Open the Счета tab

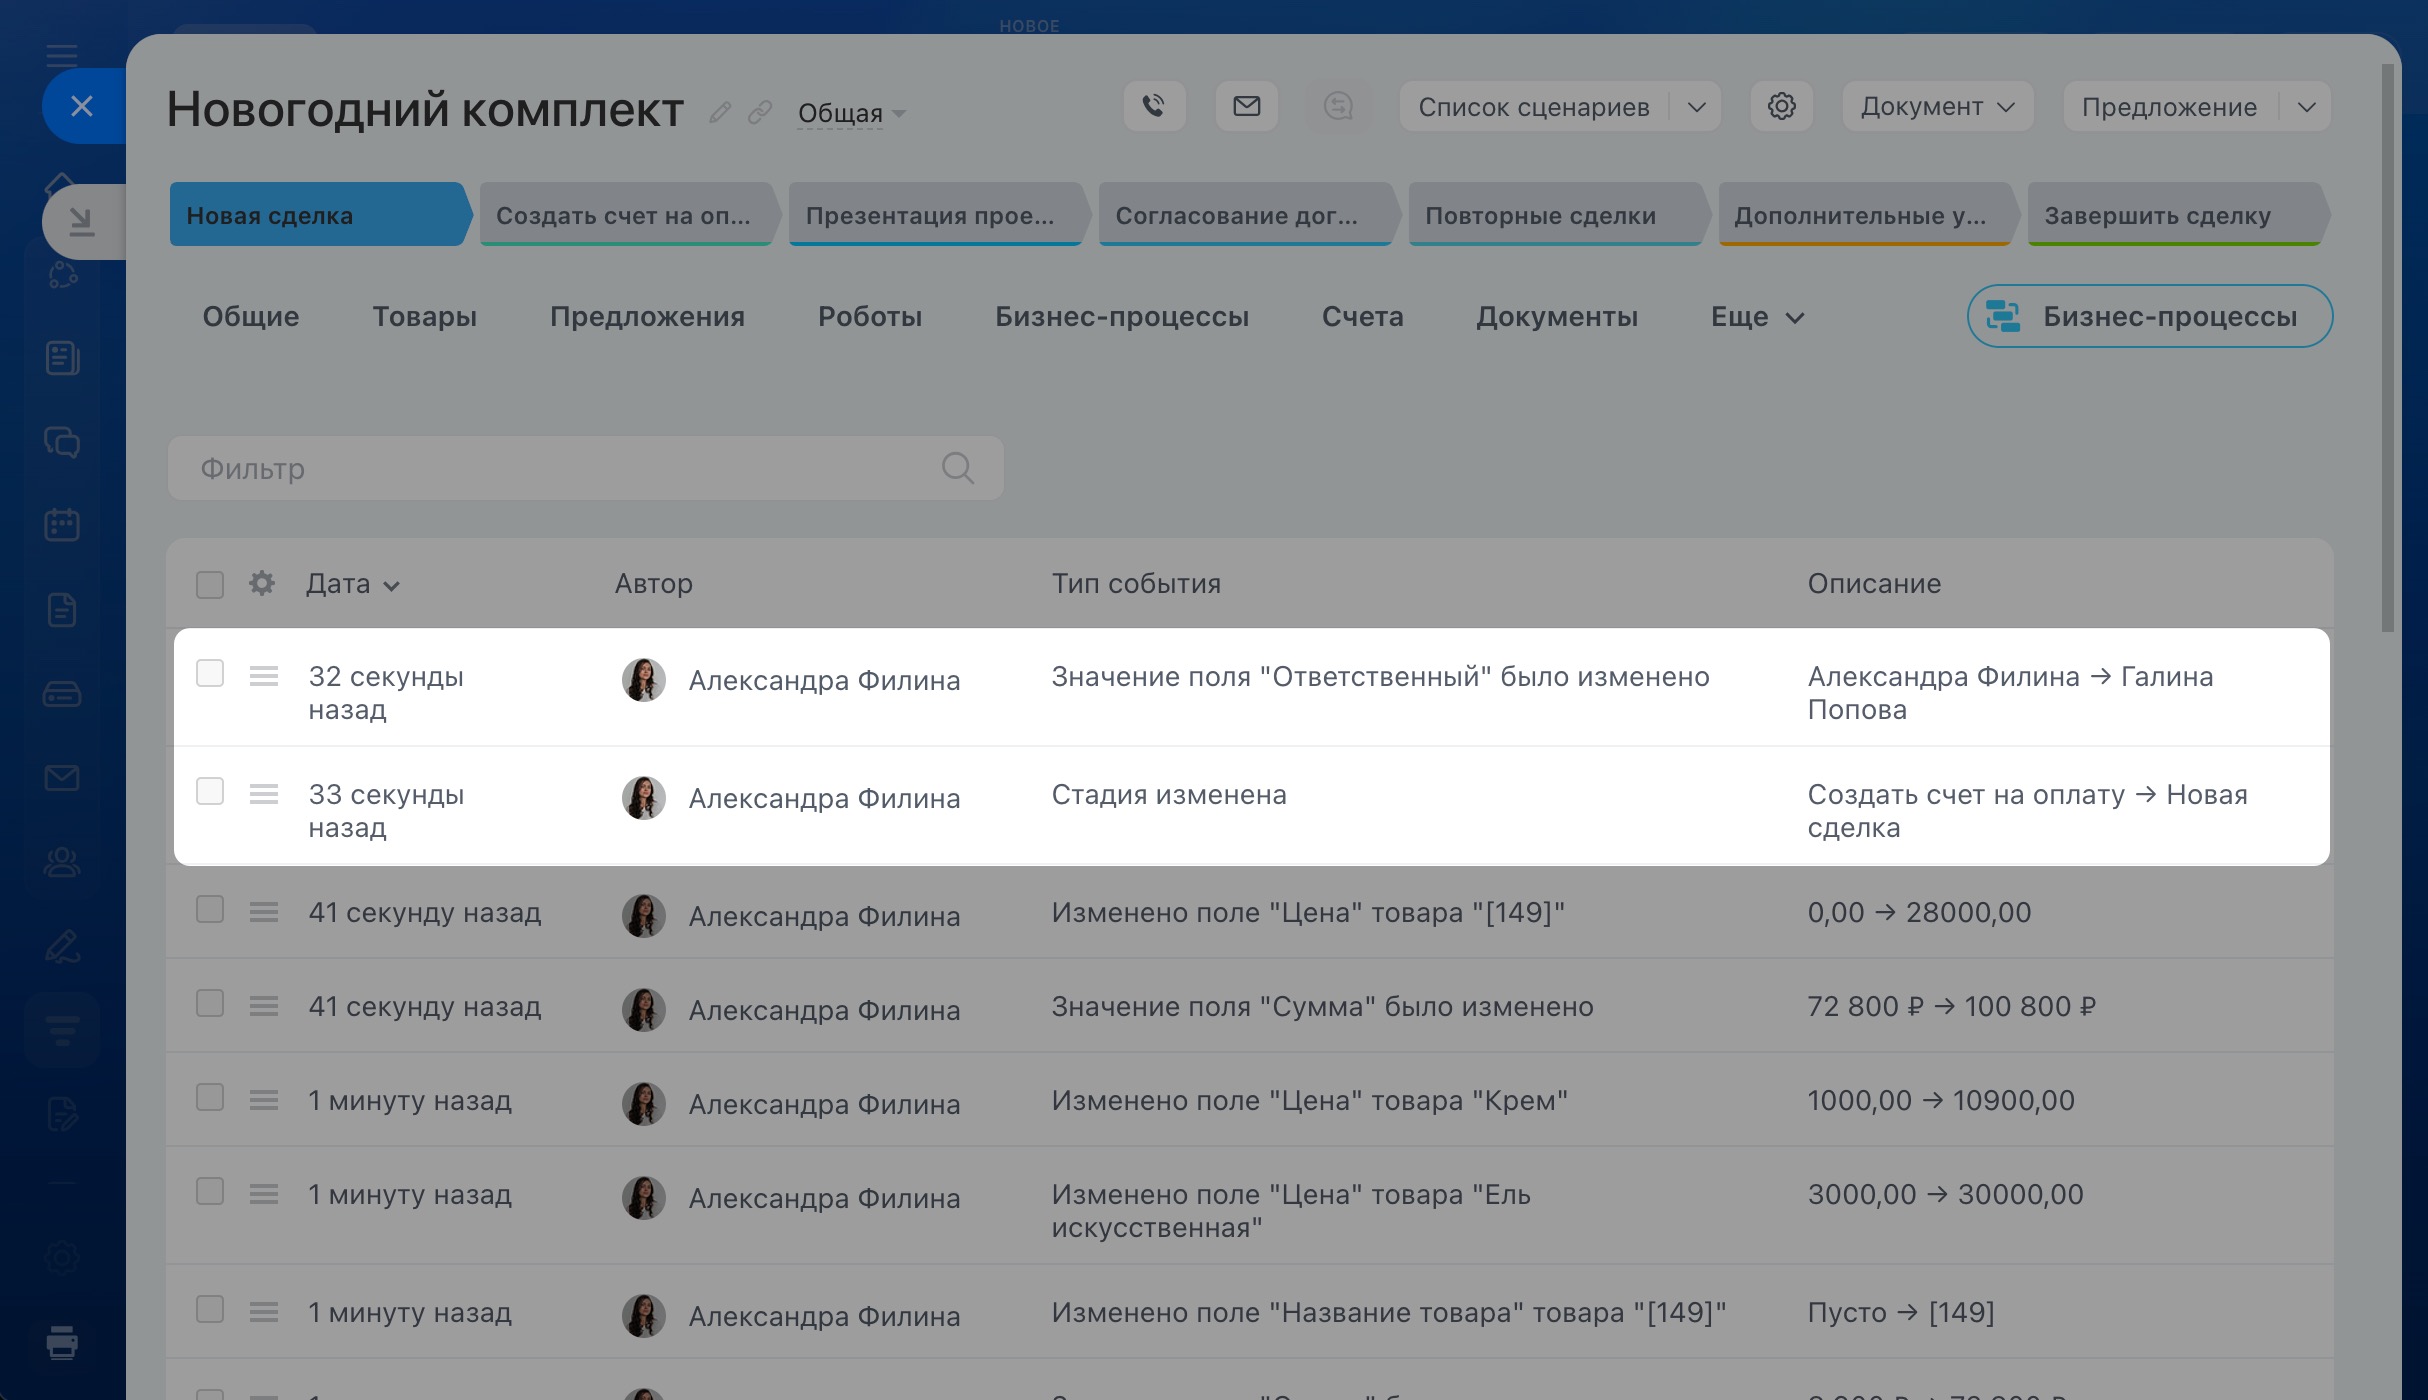coord(1362,317)
